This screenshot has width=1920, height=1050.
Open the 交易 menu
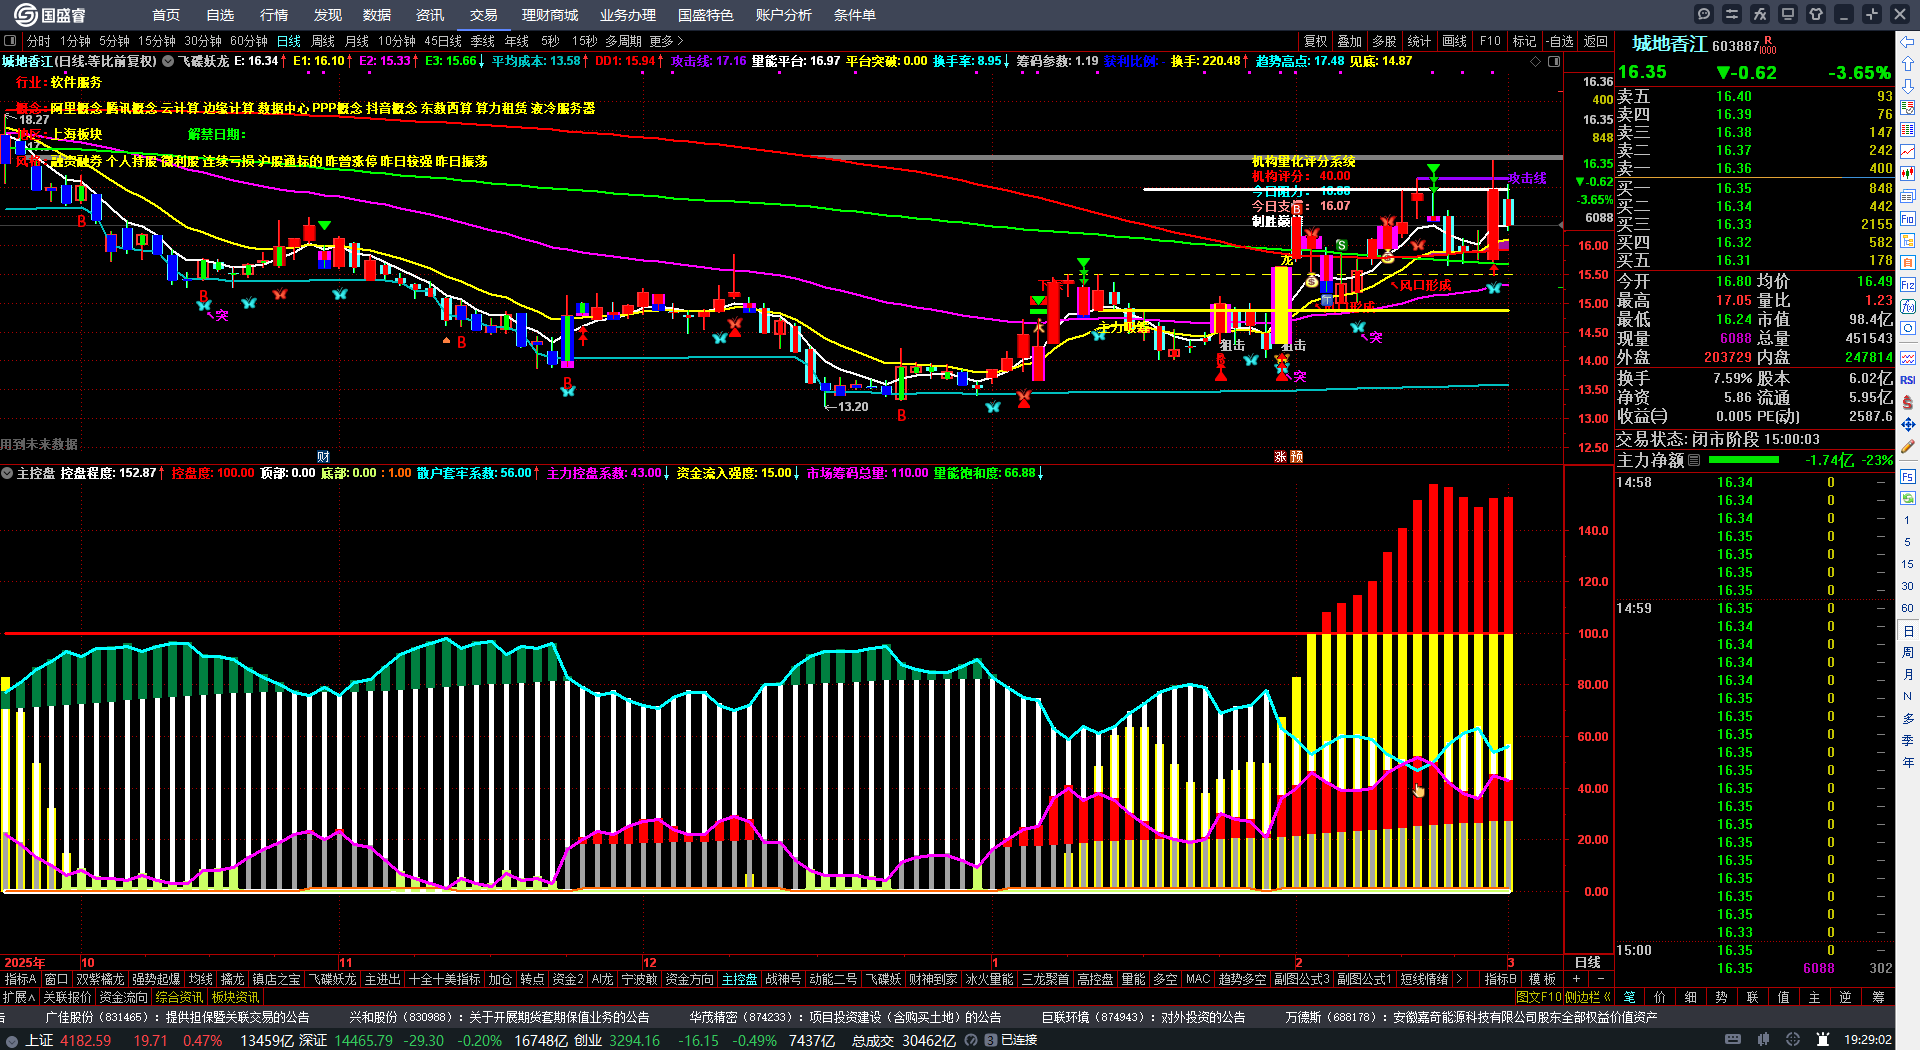tap(484, 15)
